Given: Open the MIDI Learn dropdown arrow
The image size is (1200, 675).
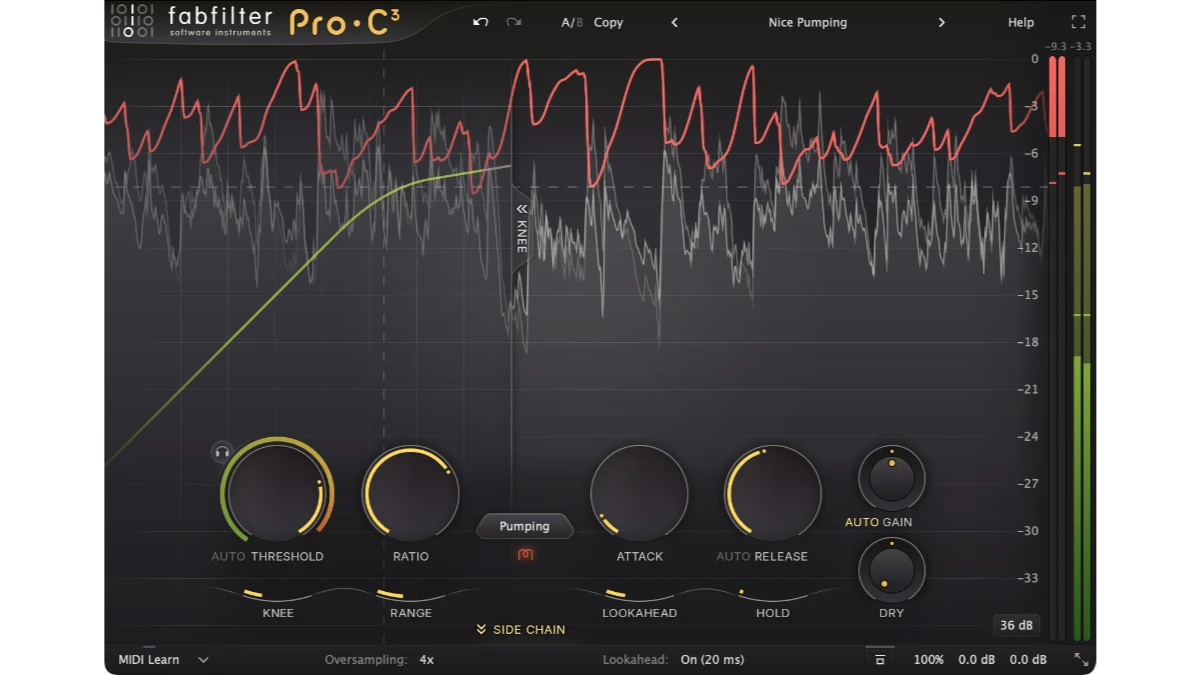Looking at the screenshot, I should (x=203, y=660).
